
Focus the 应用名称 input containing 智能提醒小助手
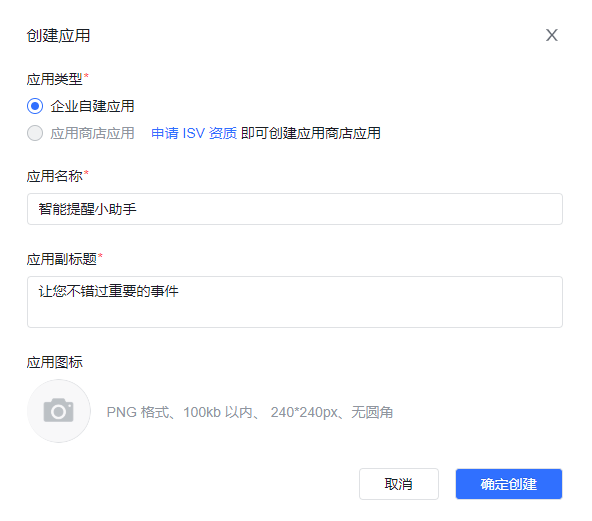(295, 209)
